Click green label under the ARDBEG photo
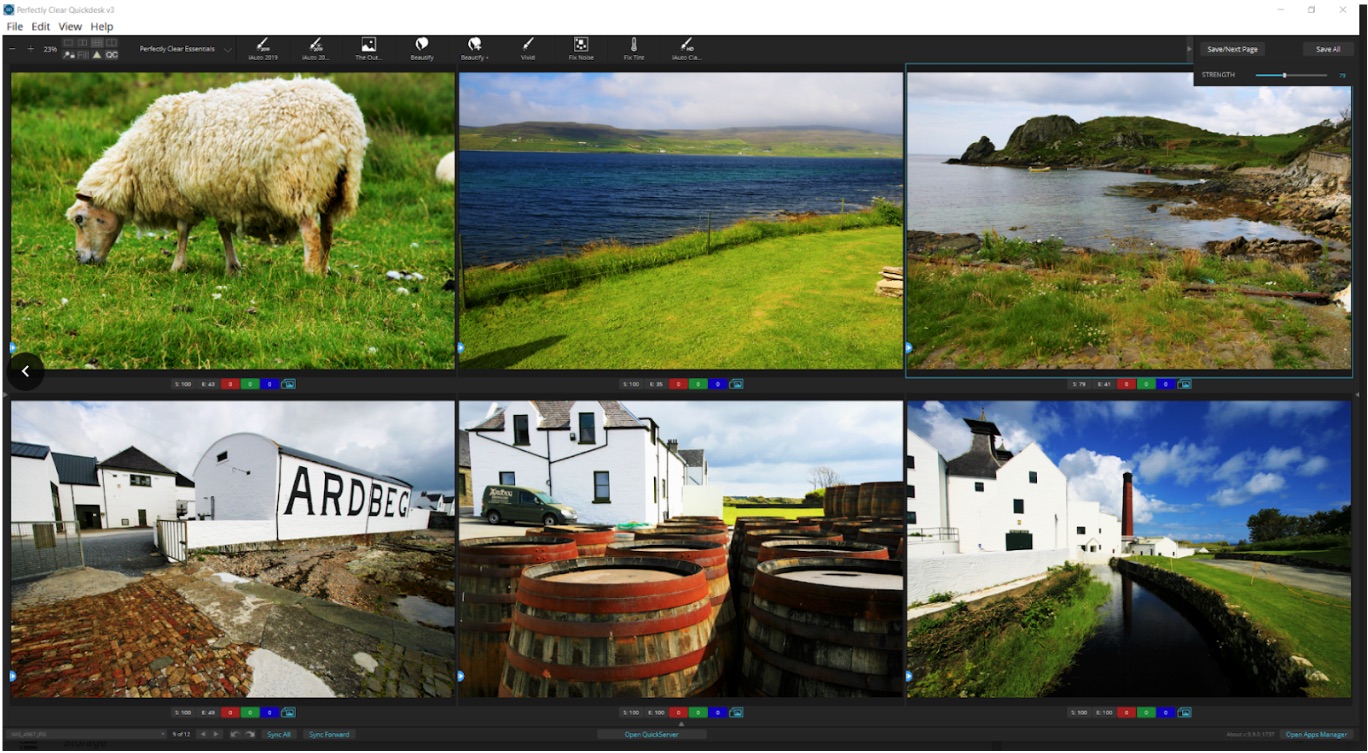1368x753 pixels. click(250, 713)
